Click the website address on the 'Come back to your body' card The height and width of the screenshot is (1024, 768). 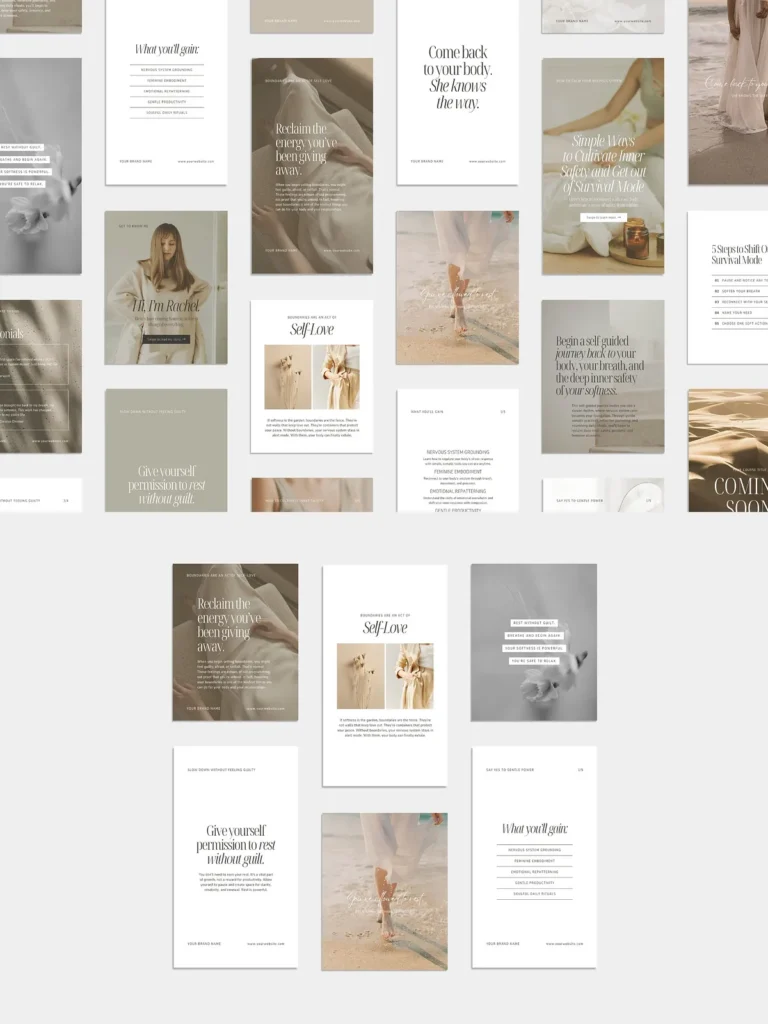click(x=487, y=161)
